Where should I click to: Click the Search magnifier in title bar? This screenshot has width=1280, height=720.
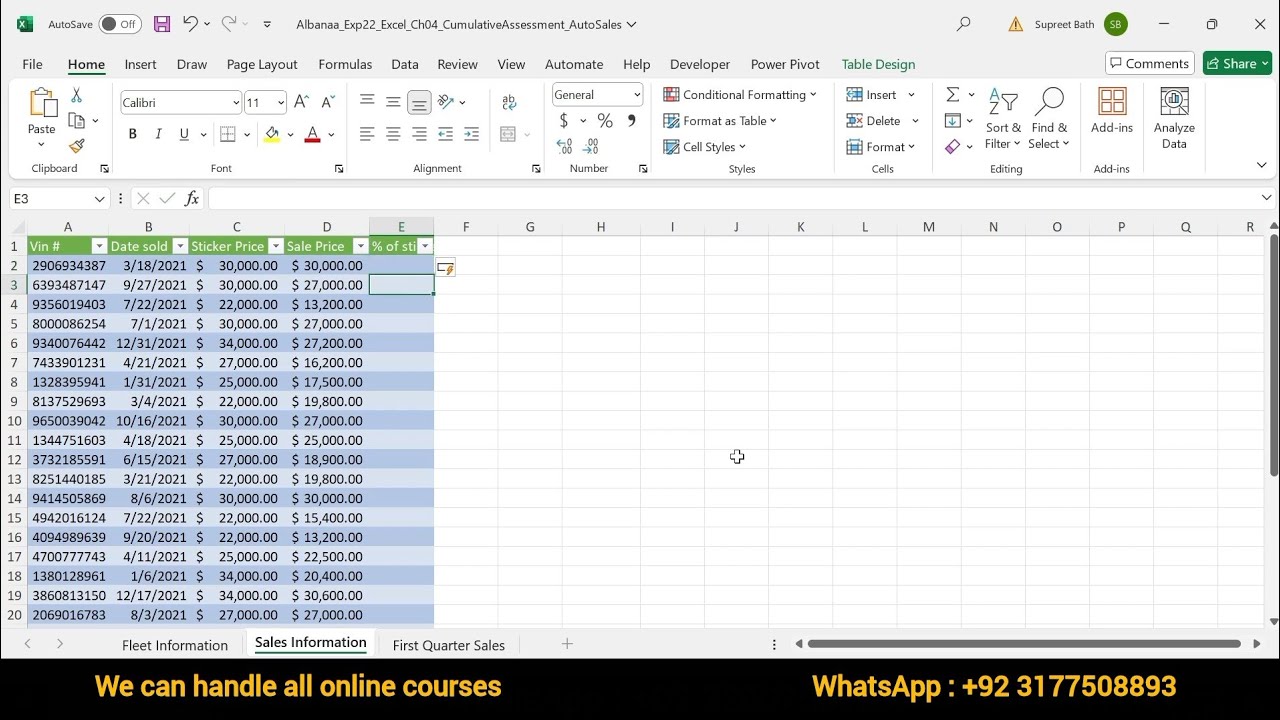[x=963, y=24]
